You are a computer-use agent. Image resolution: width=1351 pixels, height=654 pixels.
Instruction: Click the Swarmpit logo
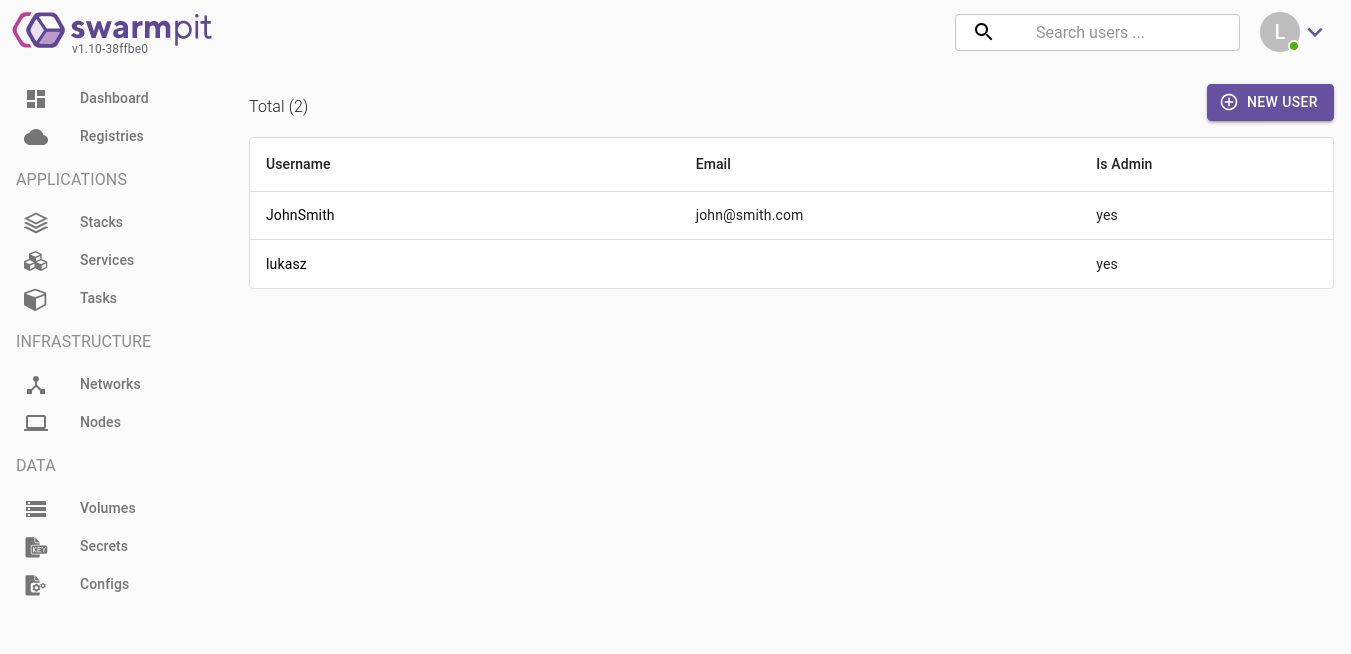coord(112,30)
